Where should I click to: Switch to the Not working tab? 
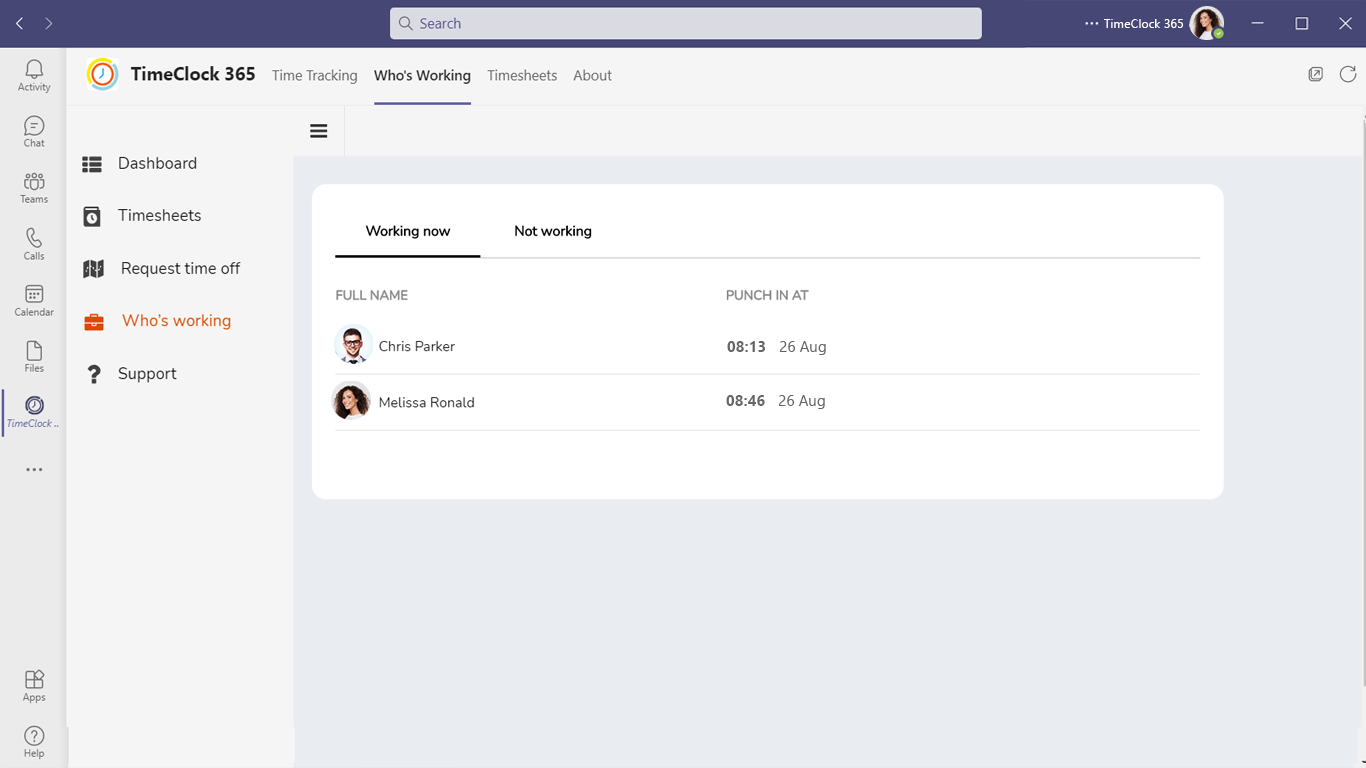pos(553,231)
